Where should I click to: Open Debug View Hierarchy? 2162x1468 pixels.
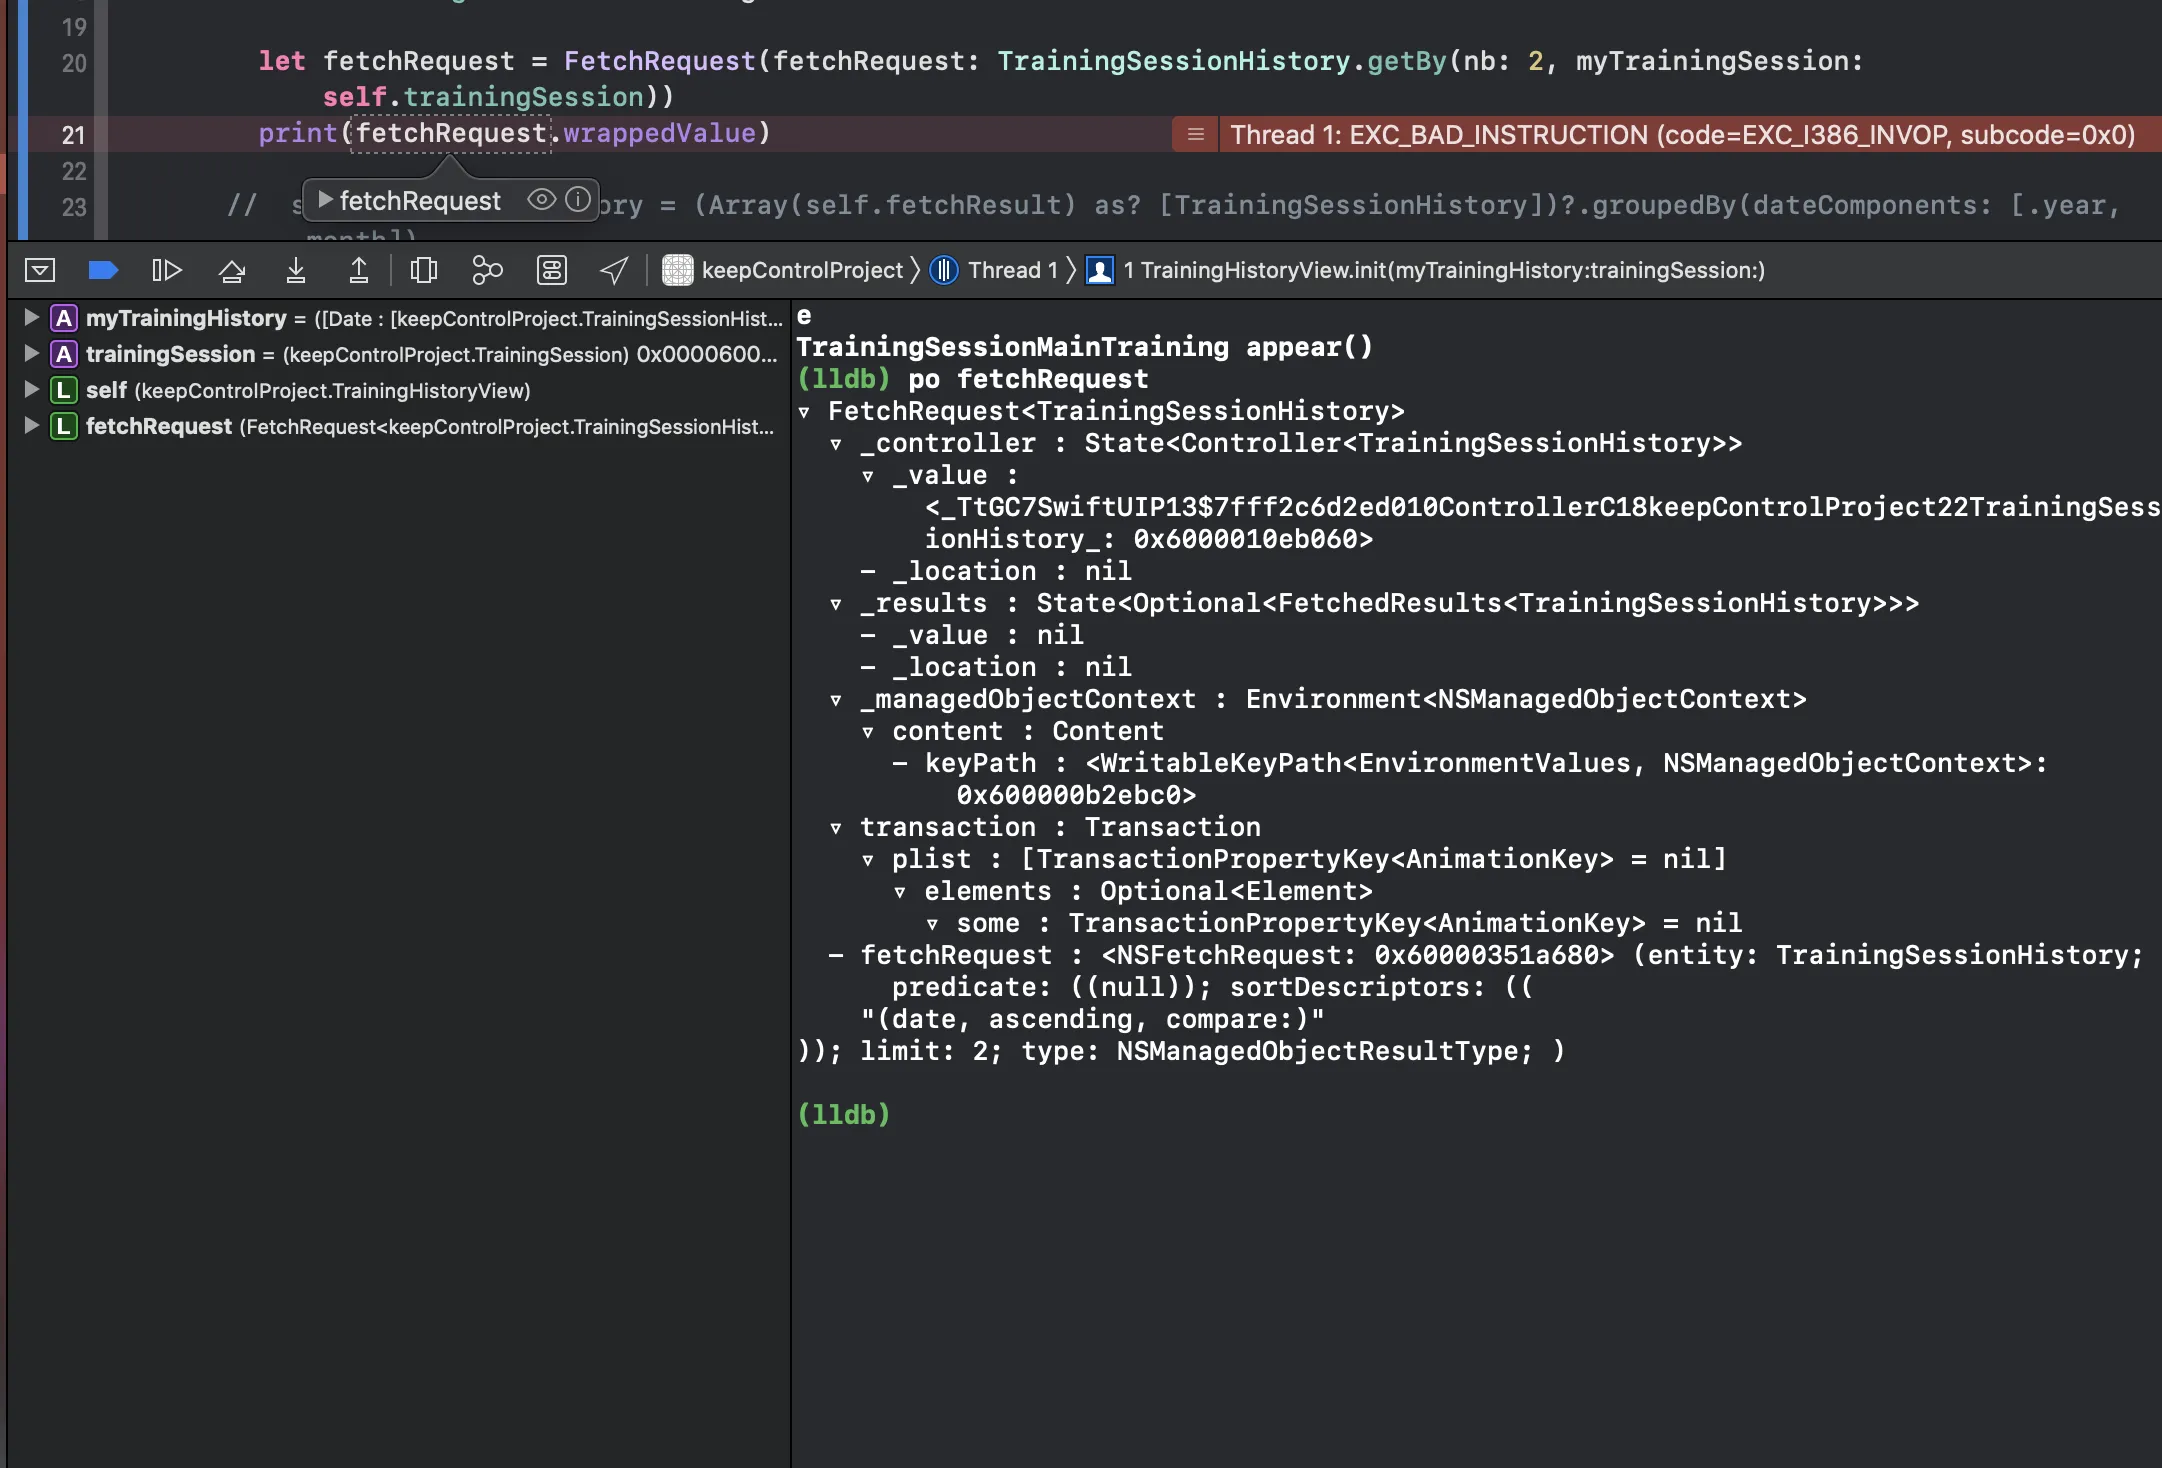pos(424,270)
